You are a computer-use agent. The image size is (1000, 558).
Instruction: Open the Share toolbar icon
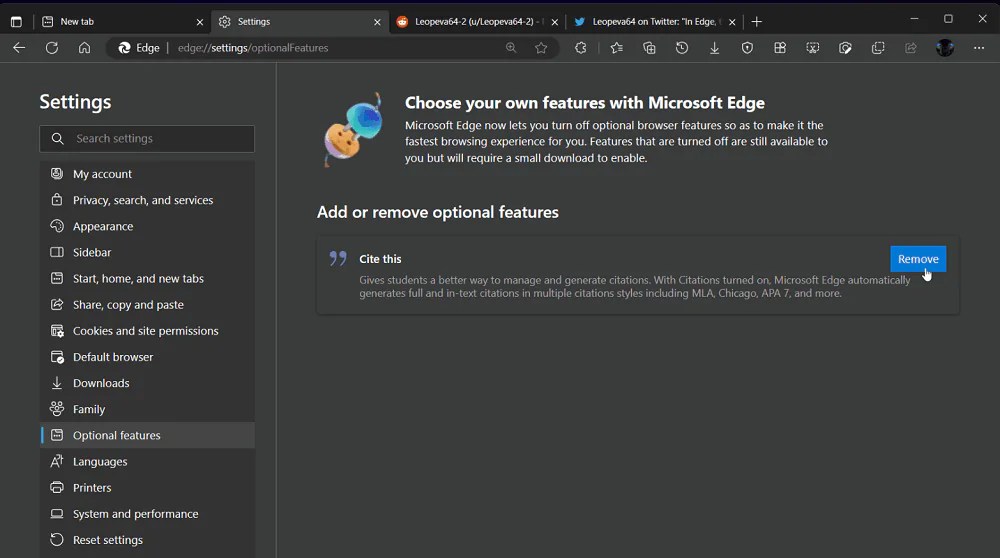911,48
